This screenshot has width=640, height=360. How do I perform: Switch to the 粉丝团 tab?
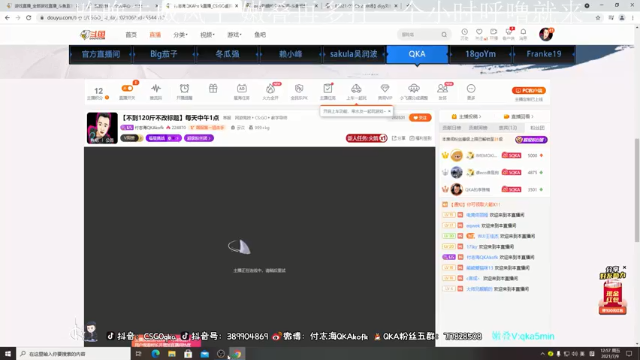537,128
